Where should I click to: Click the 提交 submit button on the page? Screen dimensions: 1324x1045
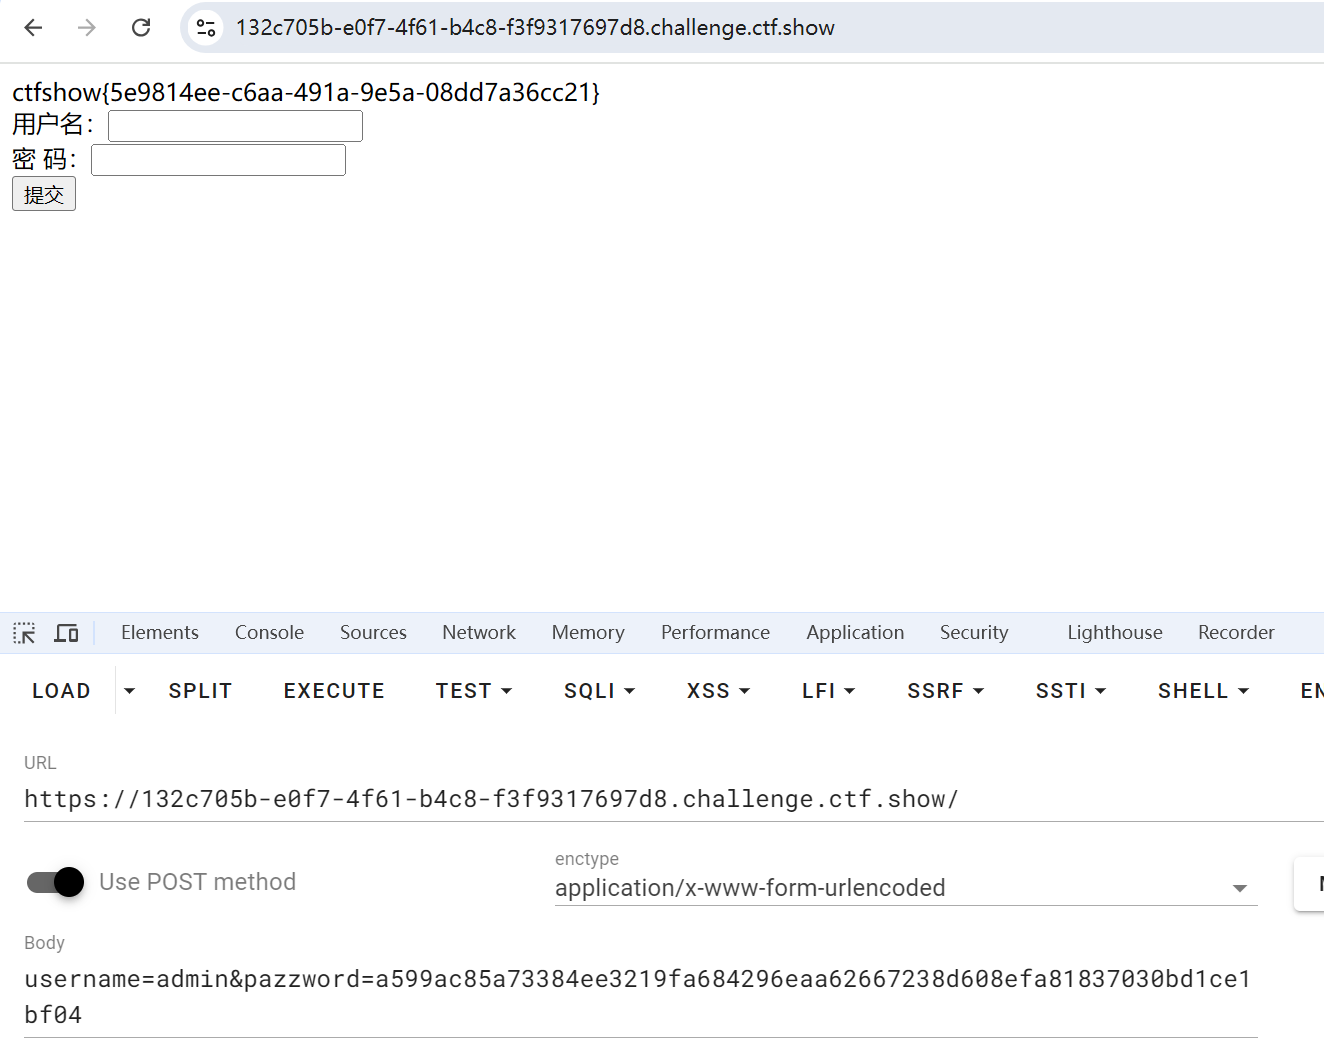tap(43, 193)
